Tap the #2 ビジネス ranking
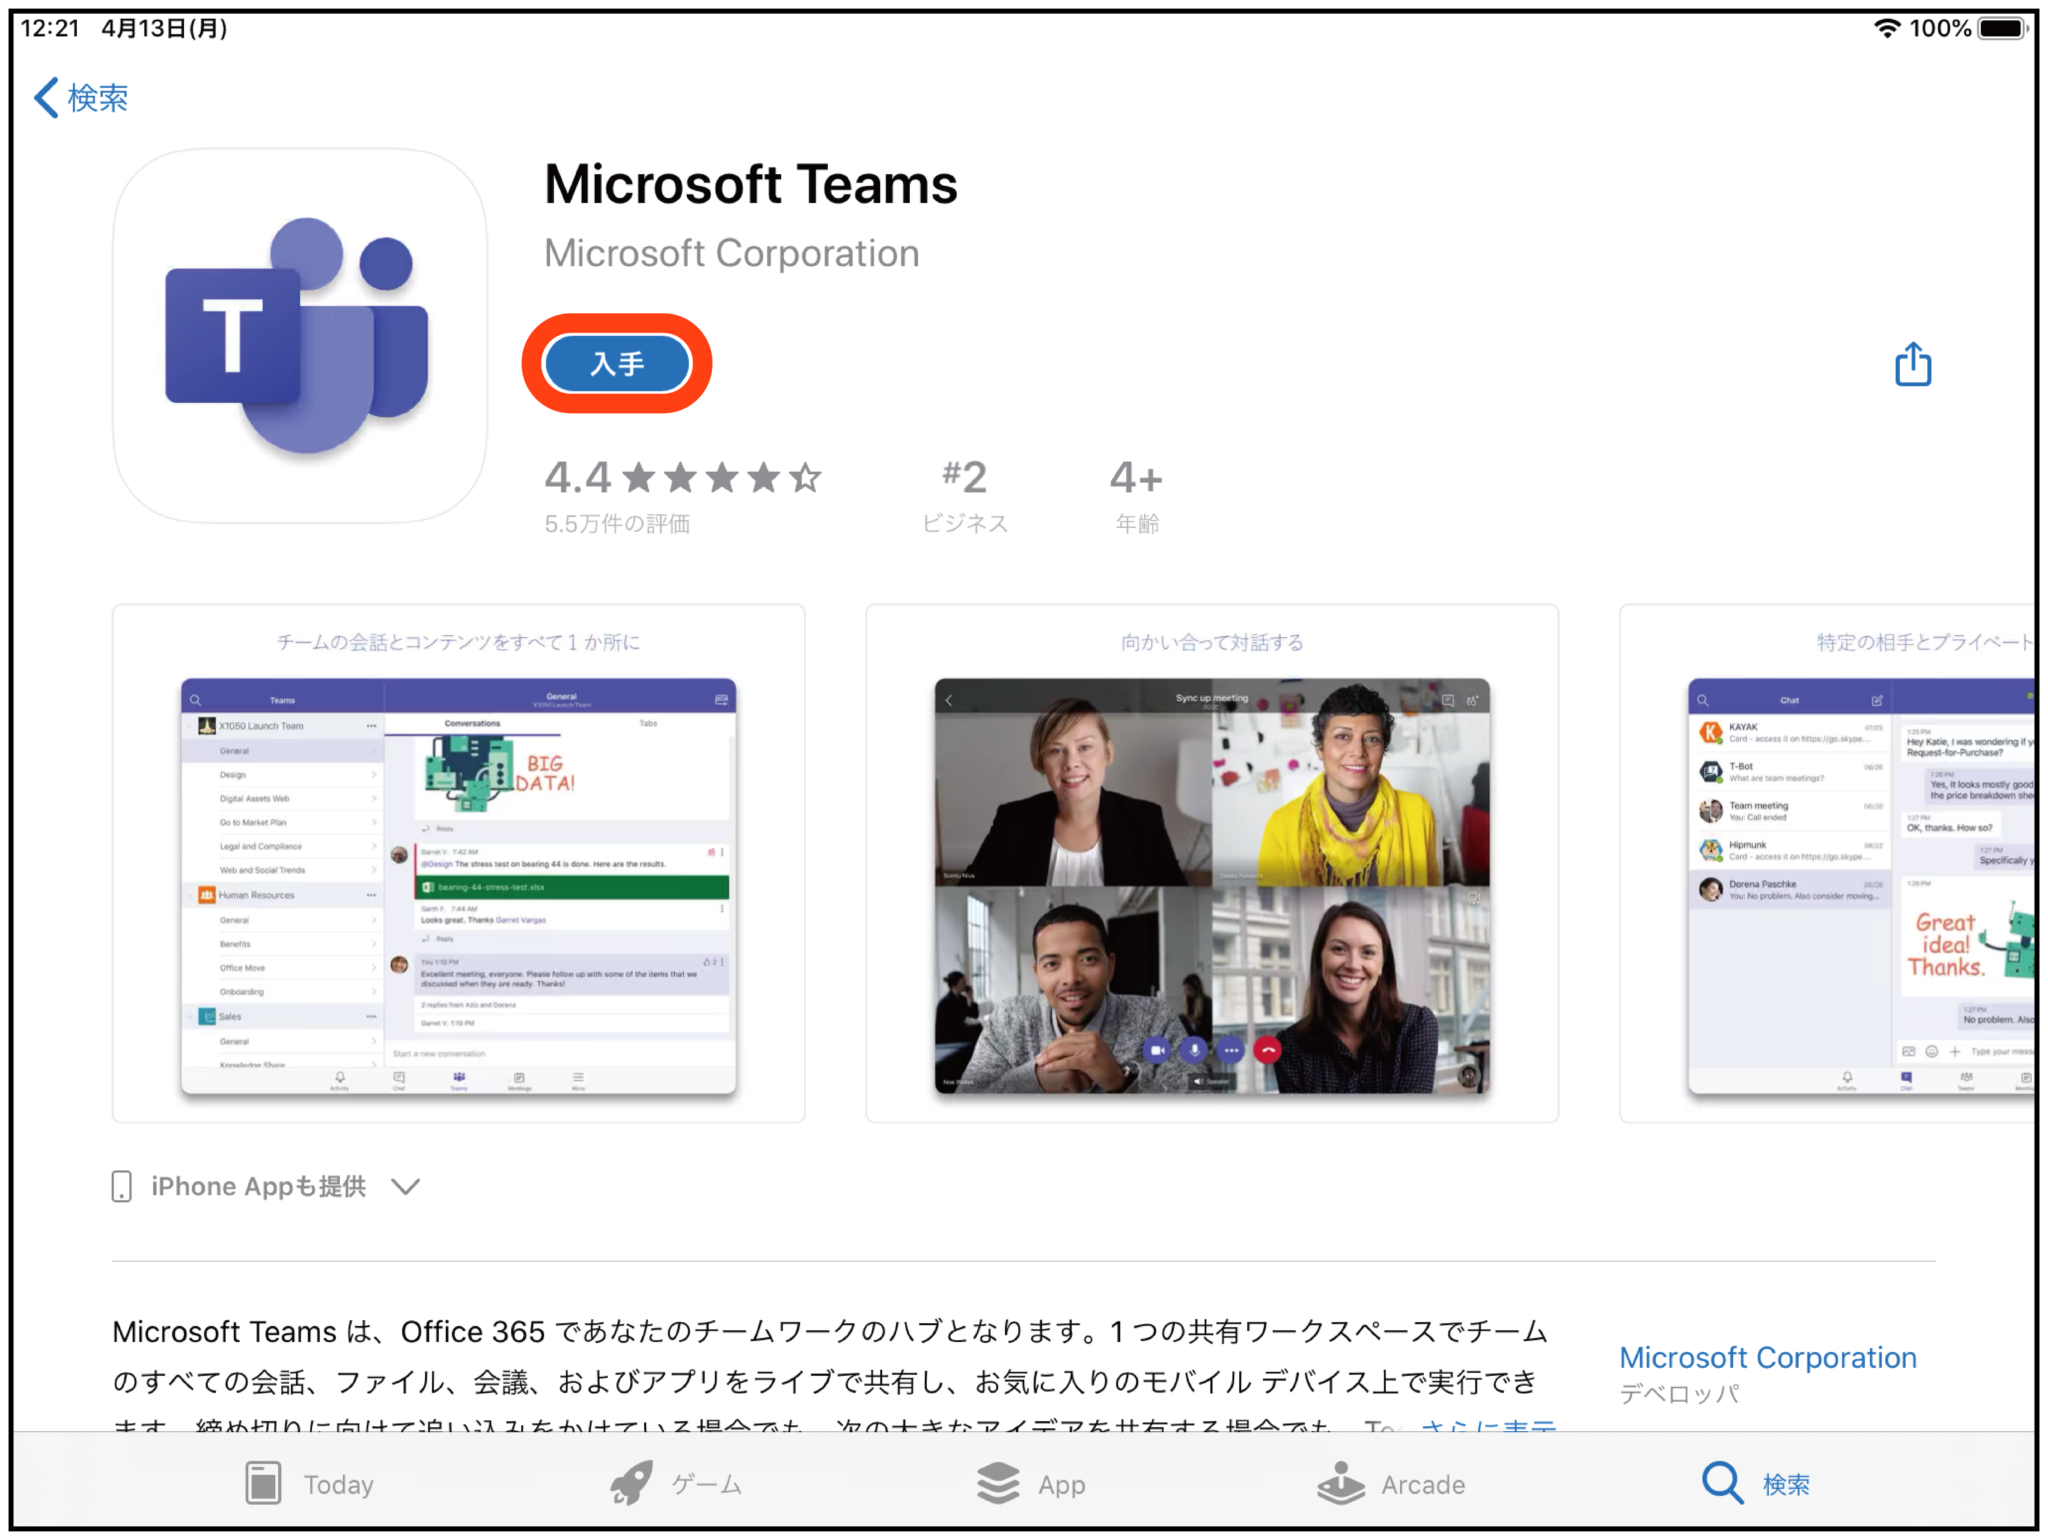The height and width of the screenshot is (1540, 2048). tap(964, 495)
